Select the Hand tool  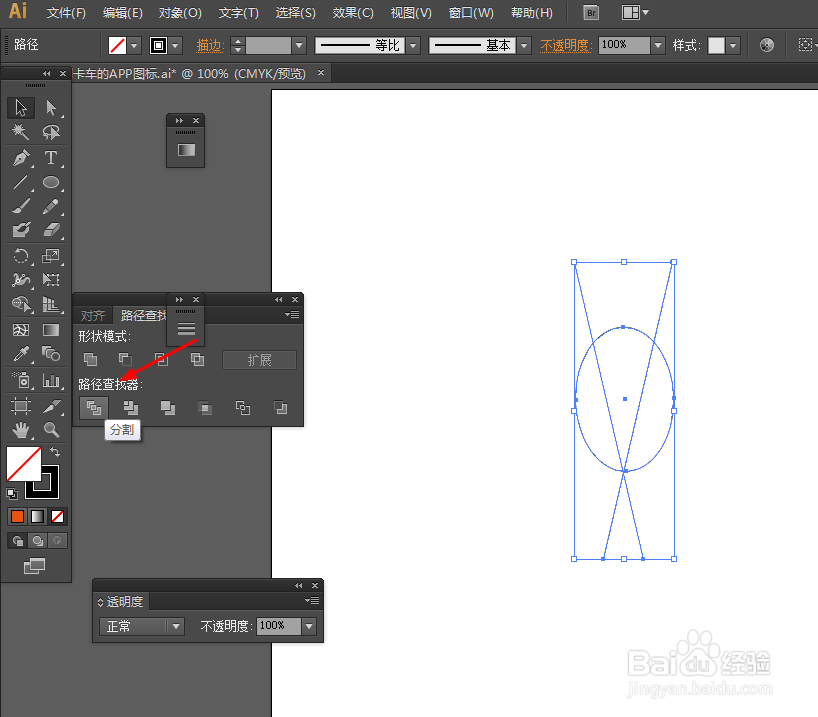[21, 430]
